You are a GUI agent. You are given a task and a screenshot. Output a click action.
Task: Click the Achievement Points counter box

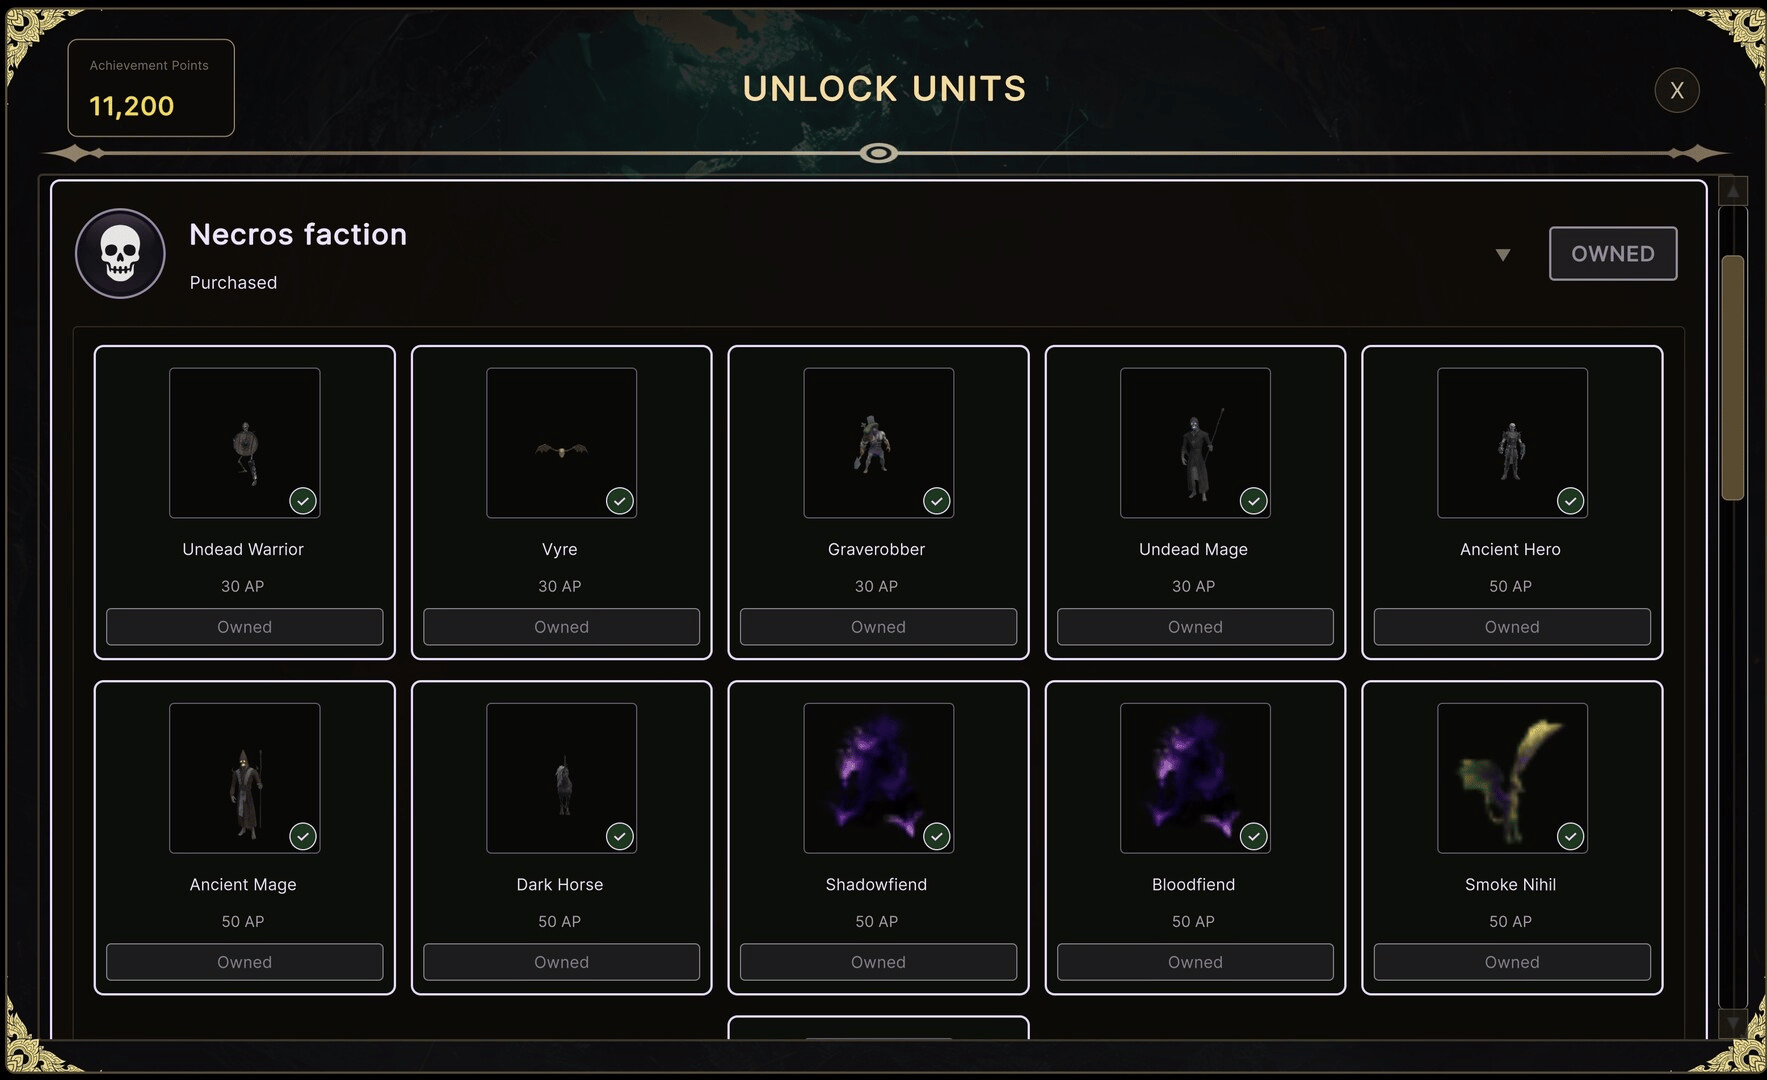pyautogui.click(x=151, y=88)
